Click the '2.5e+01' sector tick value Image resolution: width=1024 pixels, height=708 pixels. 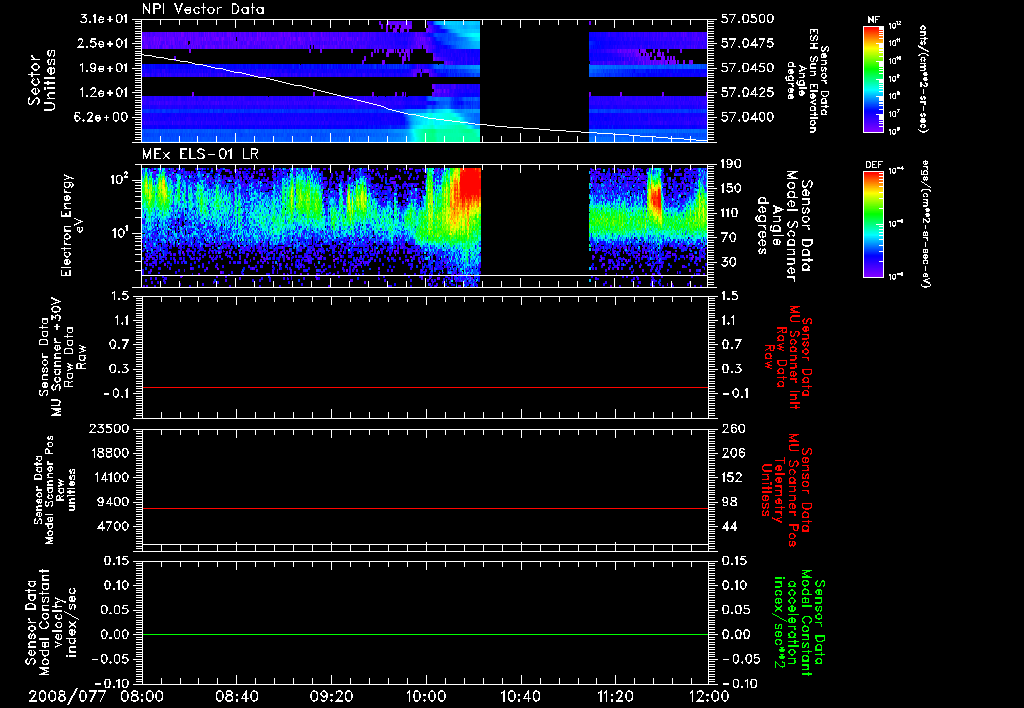pos(104,43)
